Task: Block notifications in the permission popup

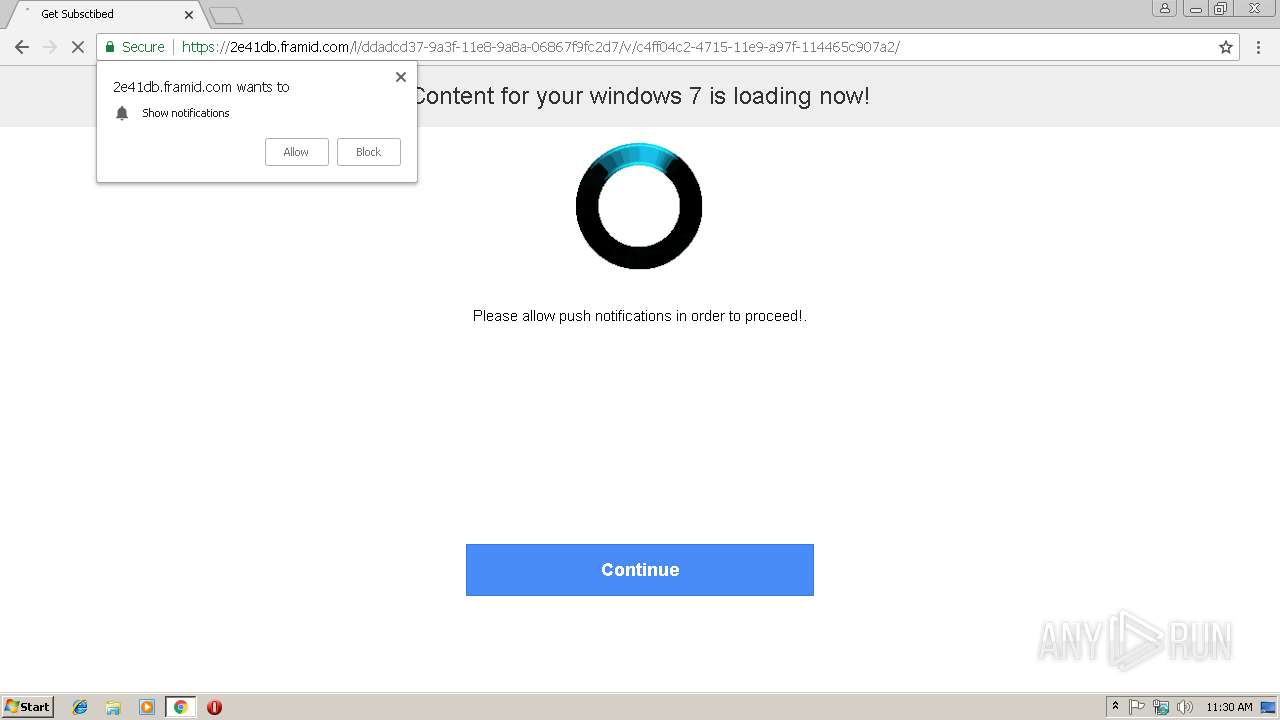Action: [x=369, y=152]
